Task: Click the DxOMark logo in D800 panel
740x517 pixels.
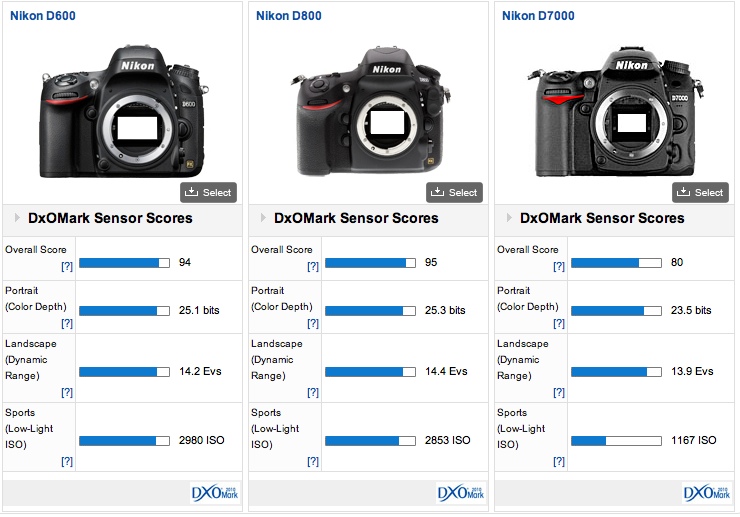Action: 461,493
